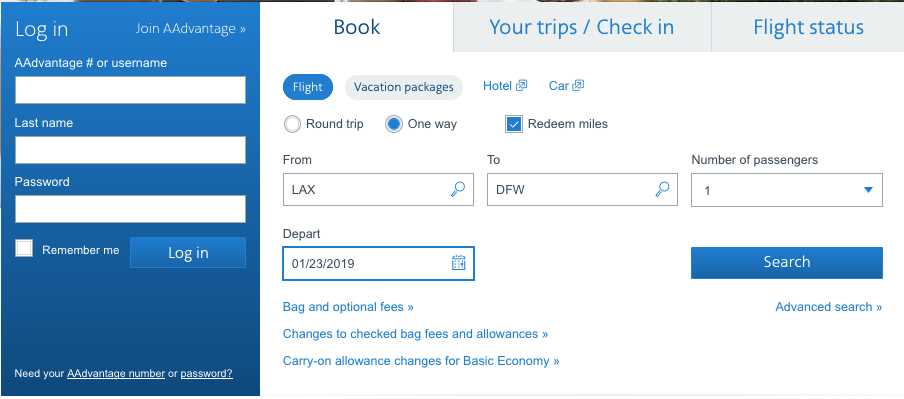Image resolution: width=904 pixels, height=399 pixels.
Task: Open the Flight status tab
Action: (808, 28)
